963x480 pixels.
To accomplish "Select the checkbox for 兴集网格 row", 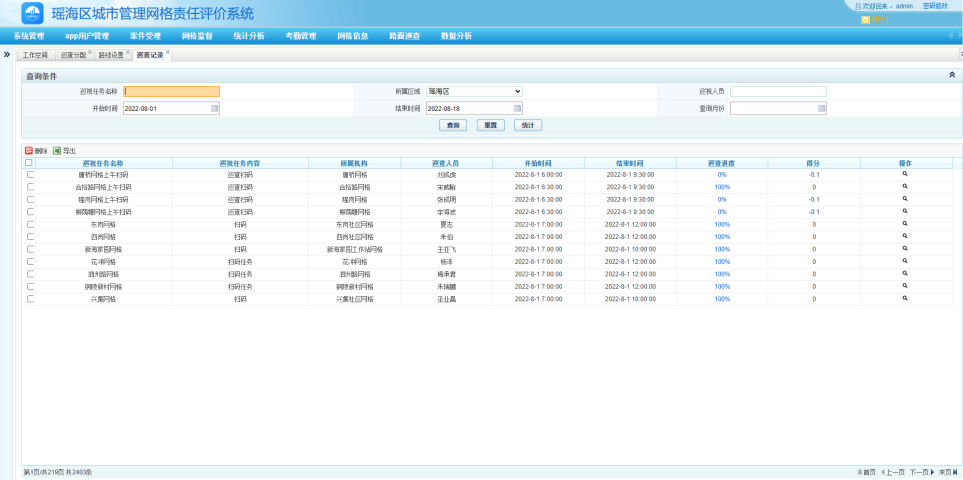I will click(30, 299).
